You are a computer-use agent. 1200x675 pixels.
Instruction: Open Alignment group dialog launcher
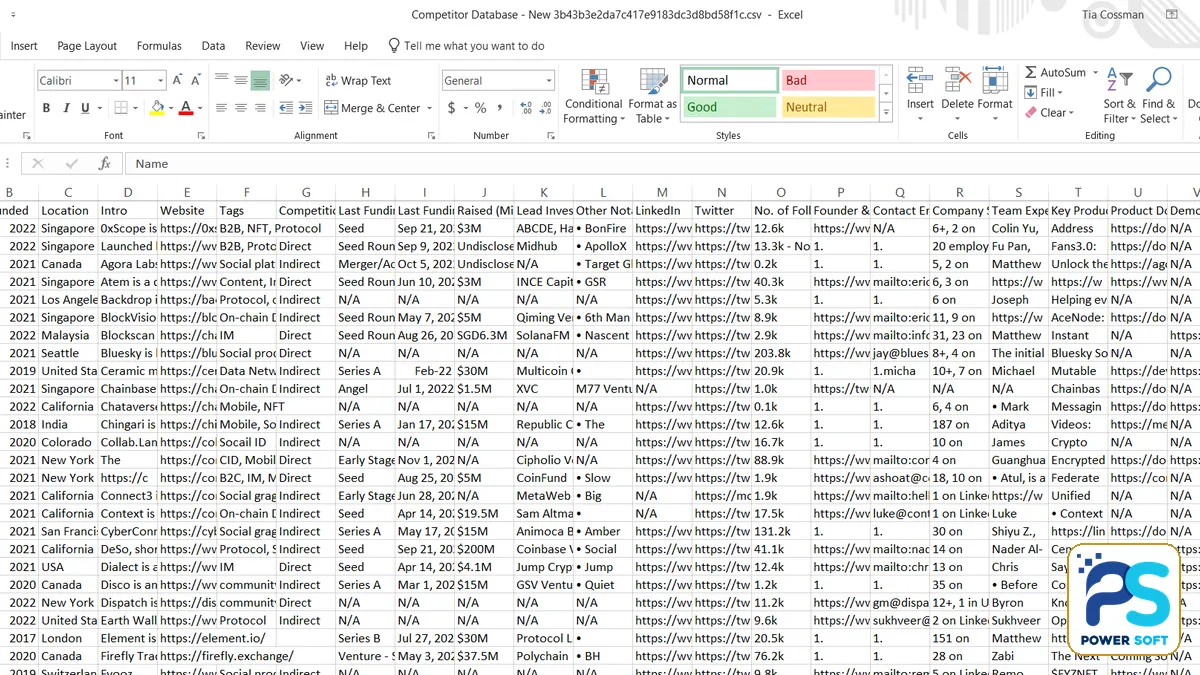(x=430, y=136)
